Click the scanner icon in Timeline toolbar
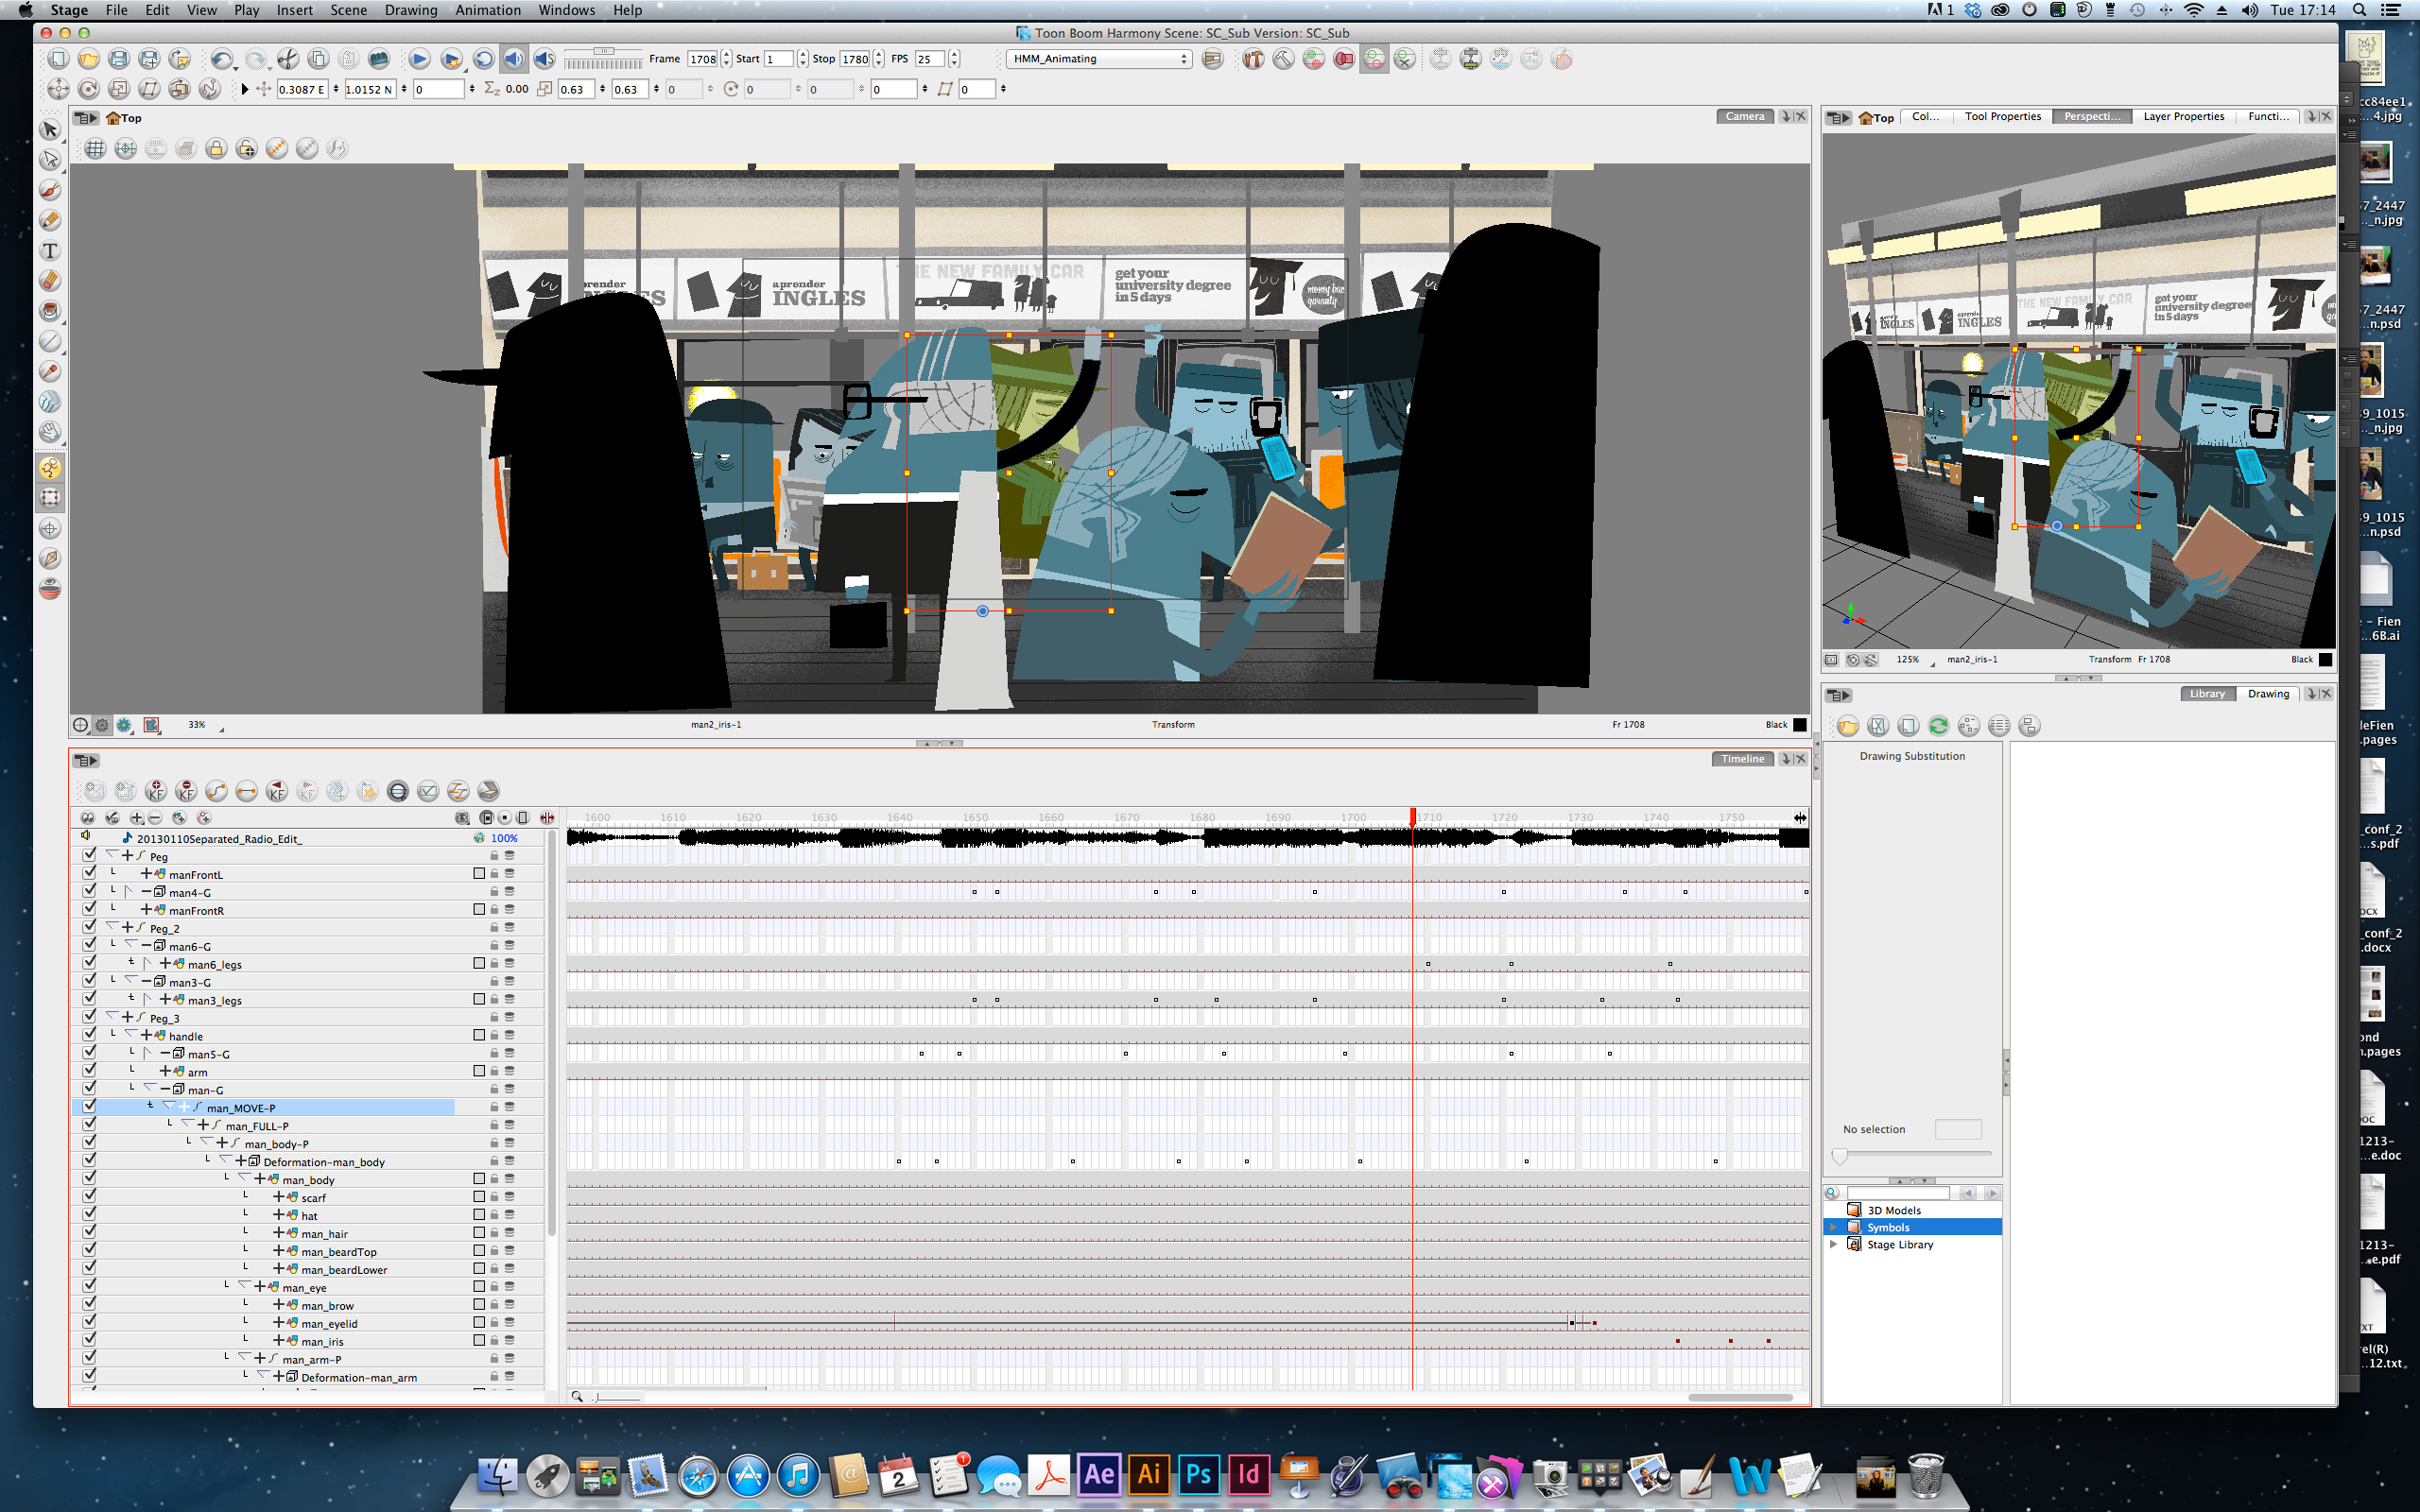Viewport: 2420px width, 1512px height. pos(488,791)
